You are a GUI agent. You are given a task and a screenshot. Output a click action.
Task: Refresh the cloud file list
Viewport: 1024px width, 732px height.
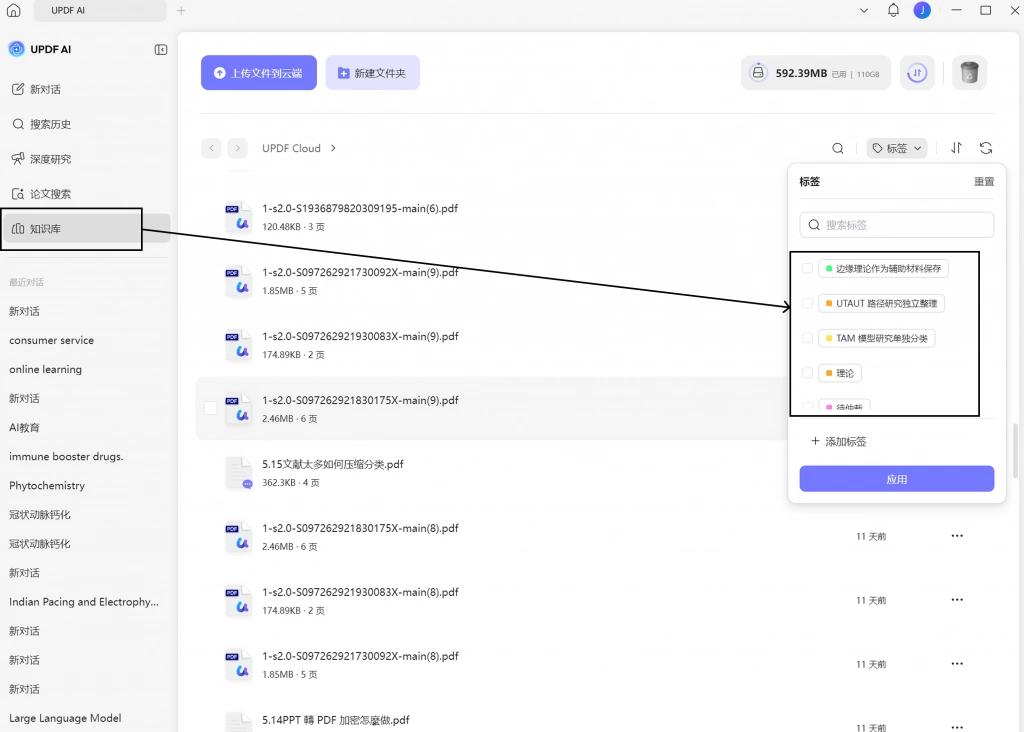tap(985, 148)
